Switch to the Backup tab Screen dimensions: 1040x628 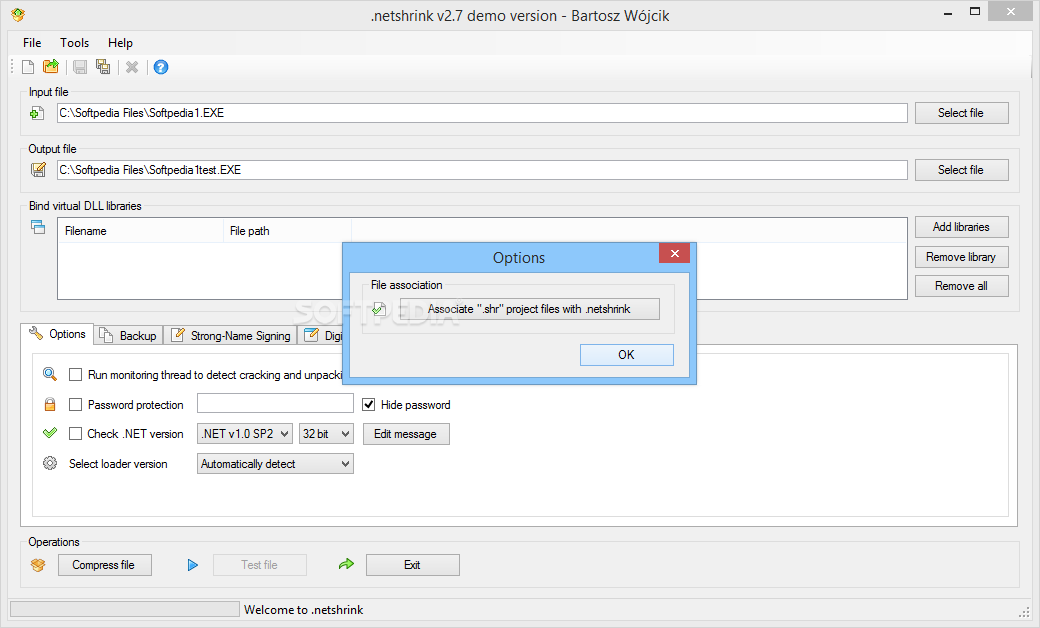pyautogui.click(x=129, y=336)
